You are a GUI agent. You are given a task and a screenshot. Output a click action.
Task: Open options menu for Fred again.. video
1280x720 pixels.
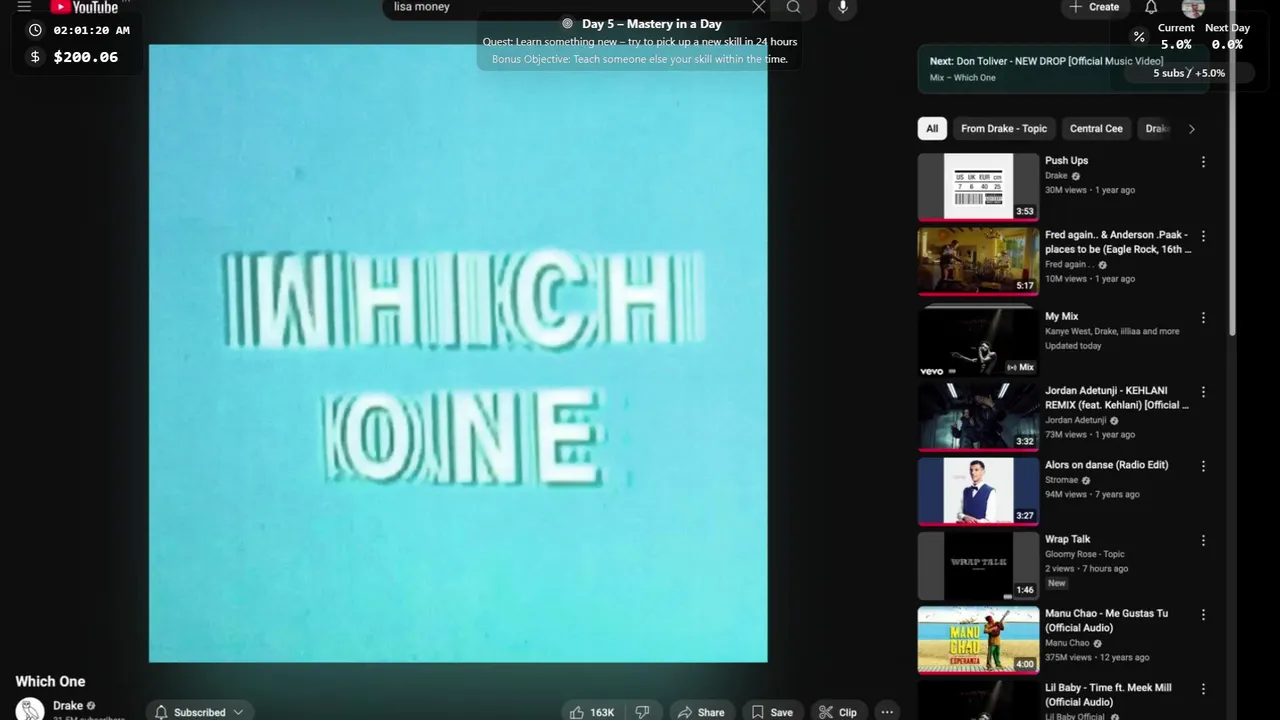1203,237
